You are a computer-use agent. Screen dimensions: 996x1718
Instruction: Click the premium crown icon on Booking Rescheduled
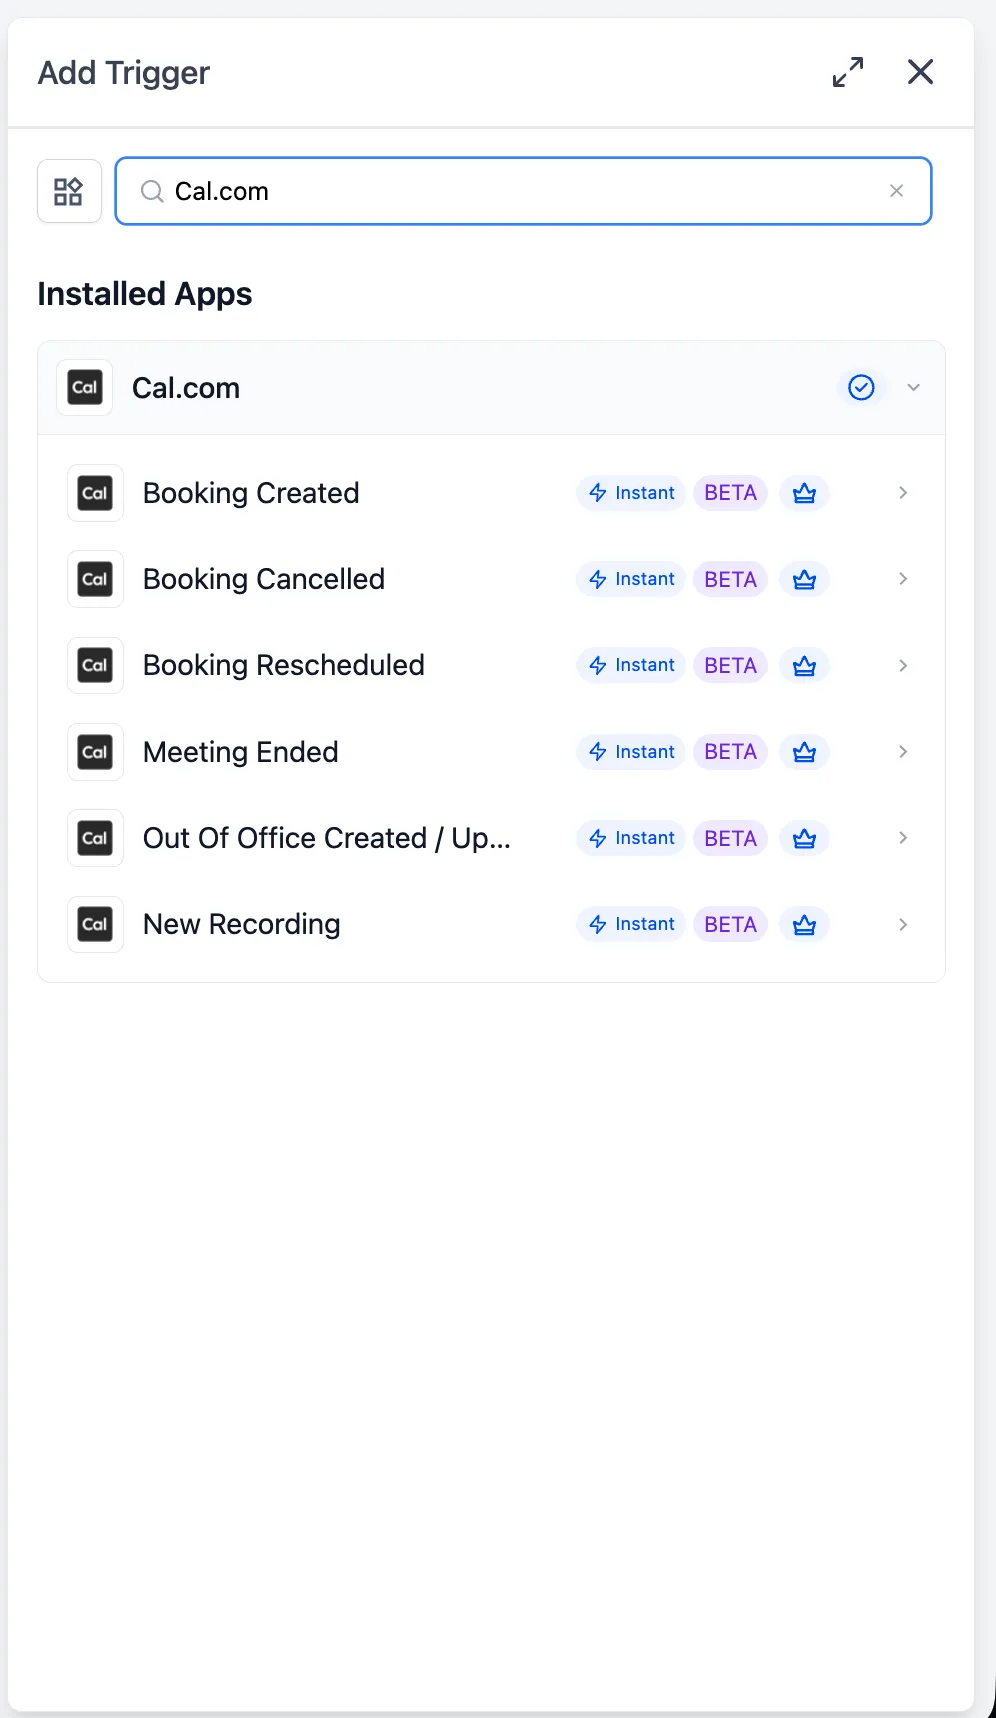(x=804, y=665)
